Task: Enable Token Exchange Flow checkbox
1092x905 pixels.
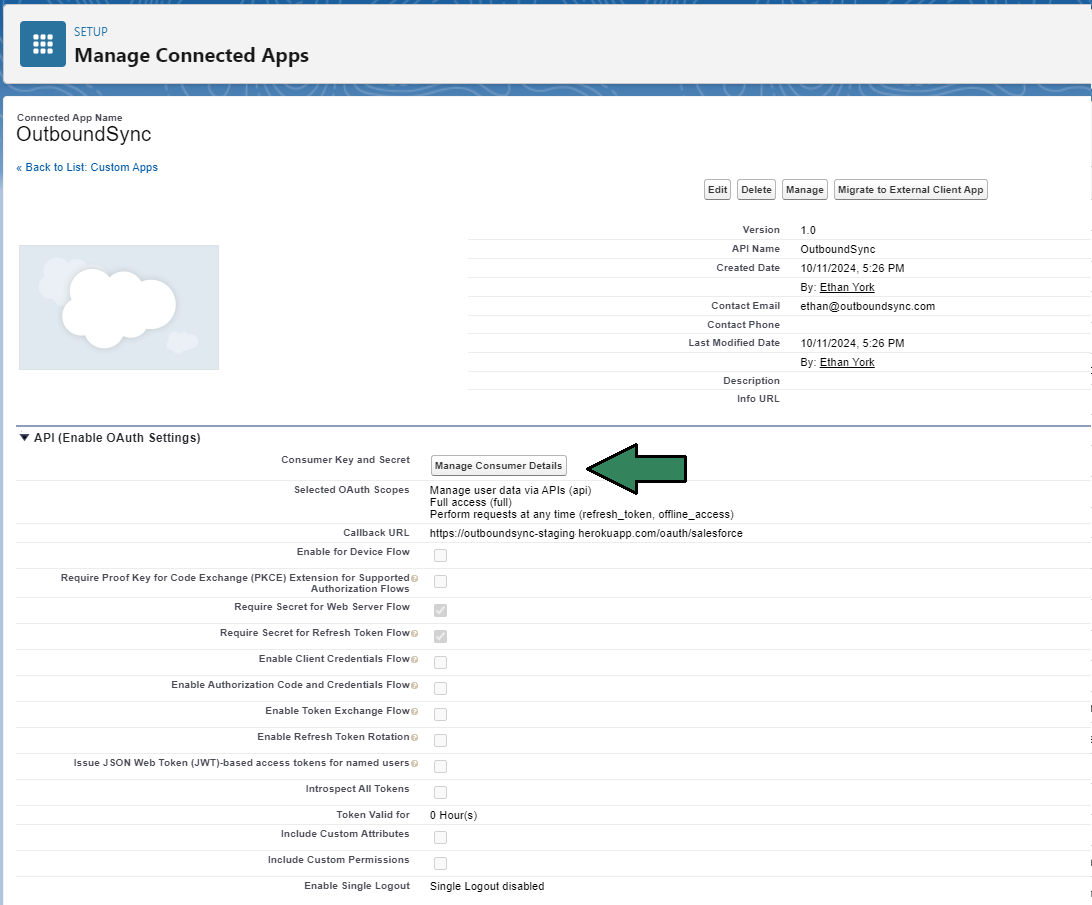Action: click(440, 714)
